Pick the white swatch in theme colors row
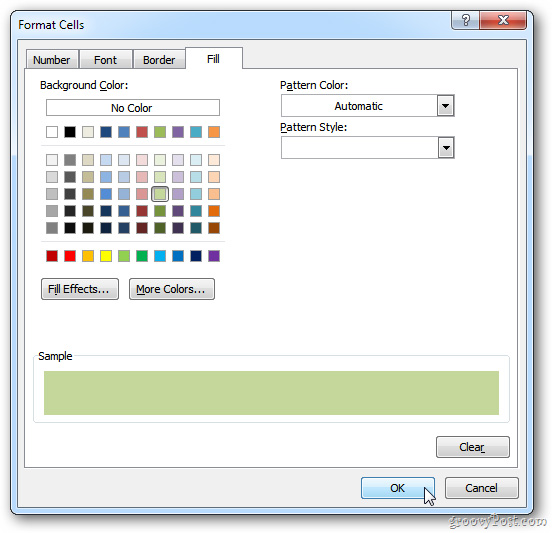 click(52, 132)
